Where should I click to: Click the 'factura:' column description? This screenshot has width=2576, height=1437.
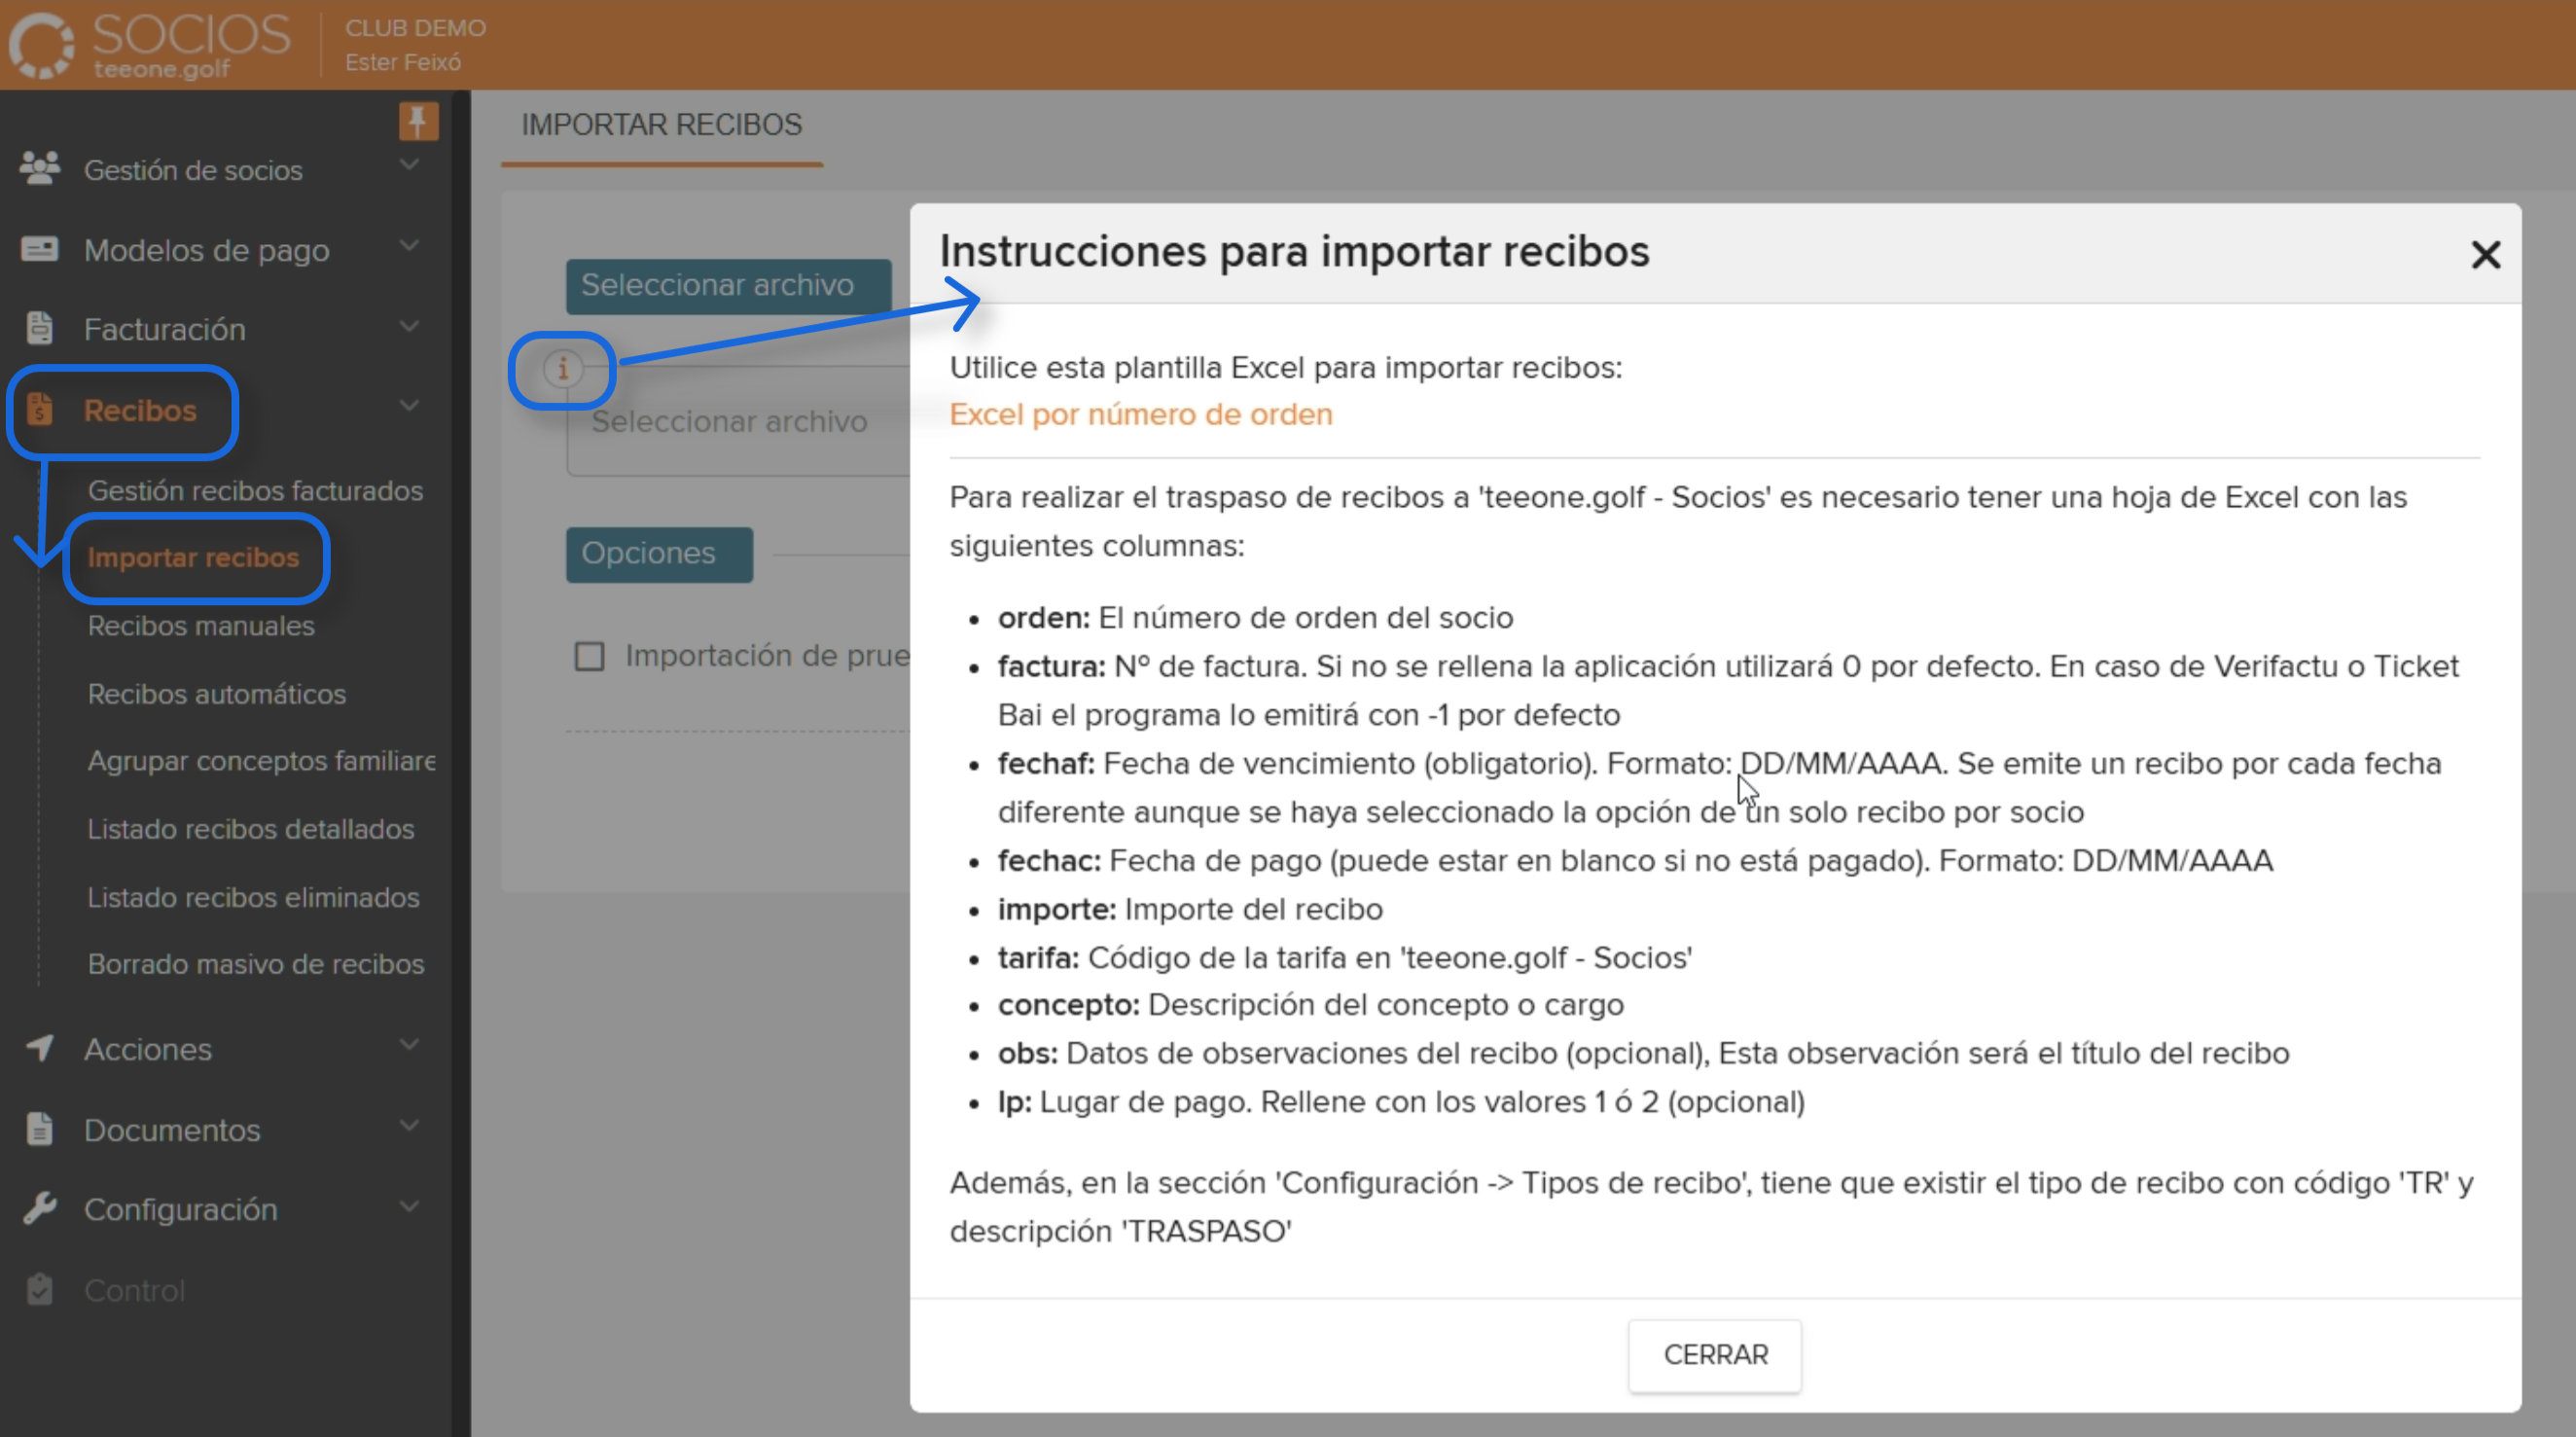1728,690
